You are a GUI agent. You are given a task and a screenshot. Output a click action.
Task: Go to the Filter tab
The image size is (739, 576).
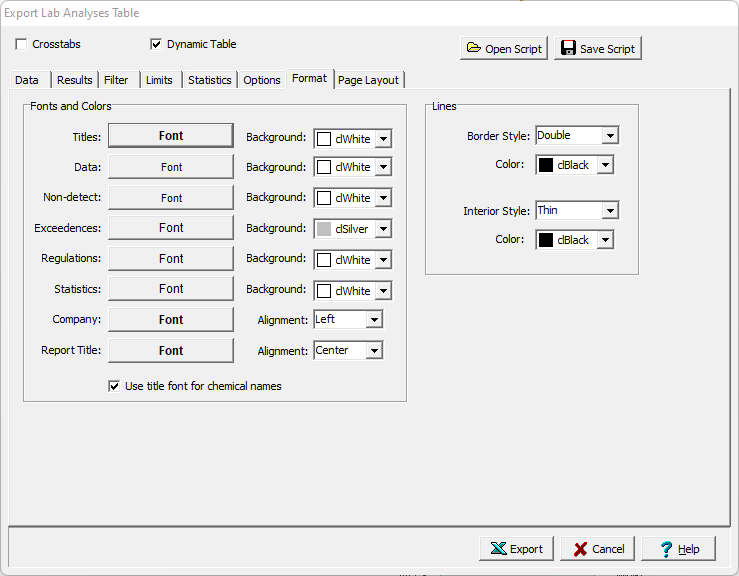[x=116, y=80]
